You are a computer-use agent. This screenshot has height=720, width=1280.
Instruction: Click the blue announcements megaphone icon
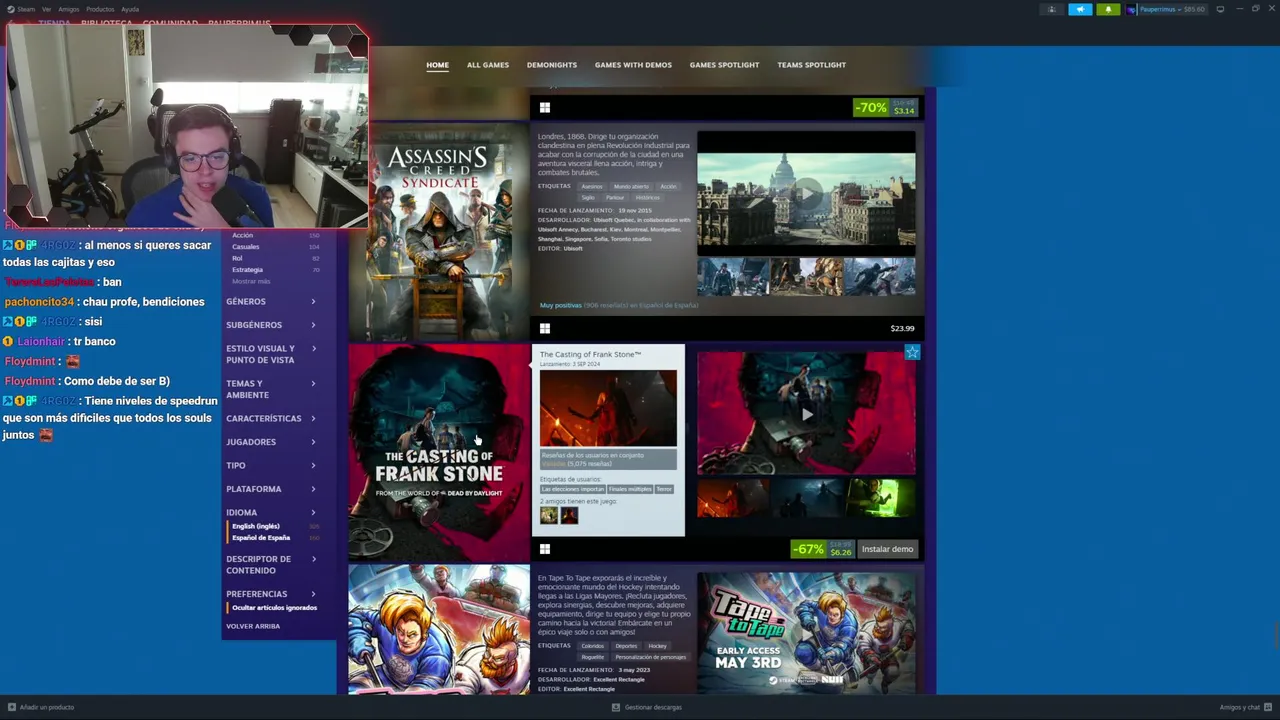click(x=1080, y=9)
